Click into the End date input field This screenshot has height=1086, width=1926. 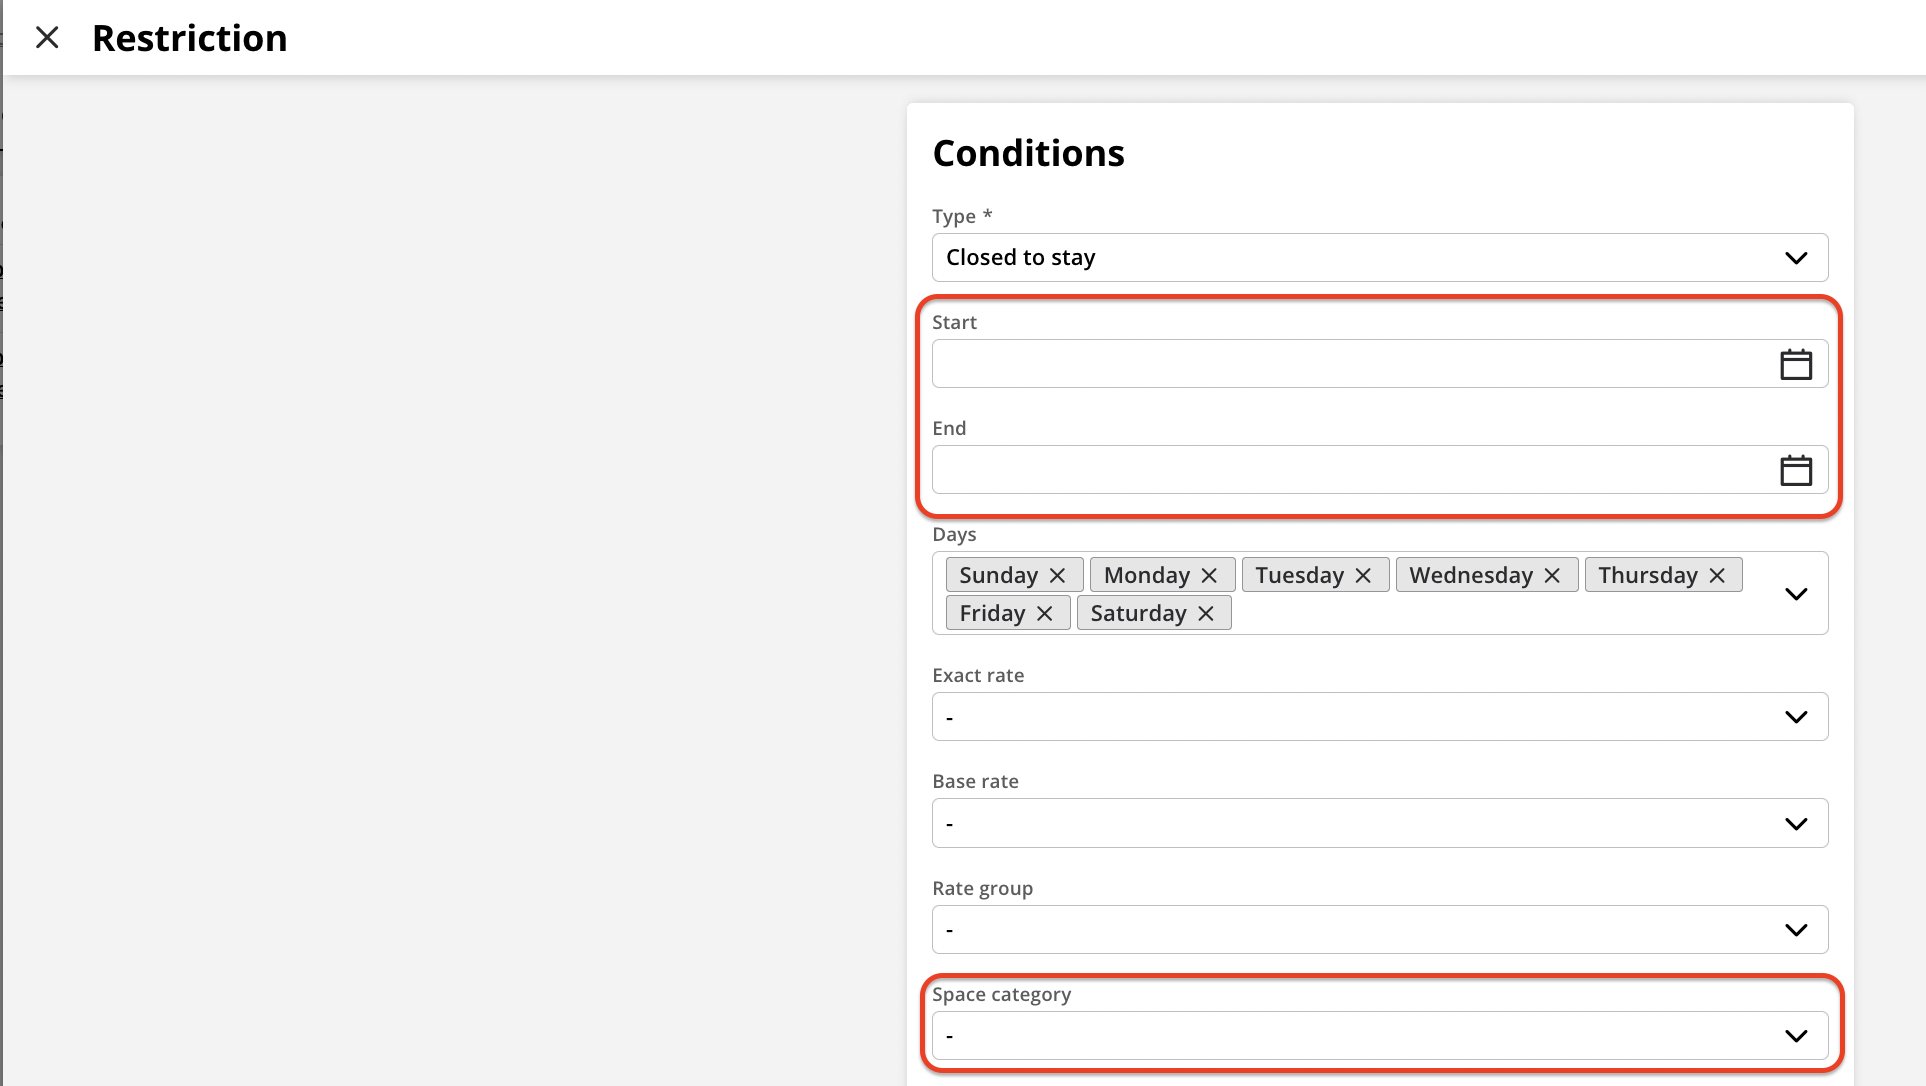[x=1350, y=470]
